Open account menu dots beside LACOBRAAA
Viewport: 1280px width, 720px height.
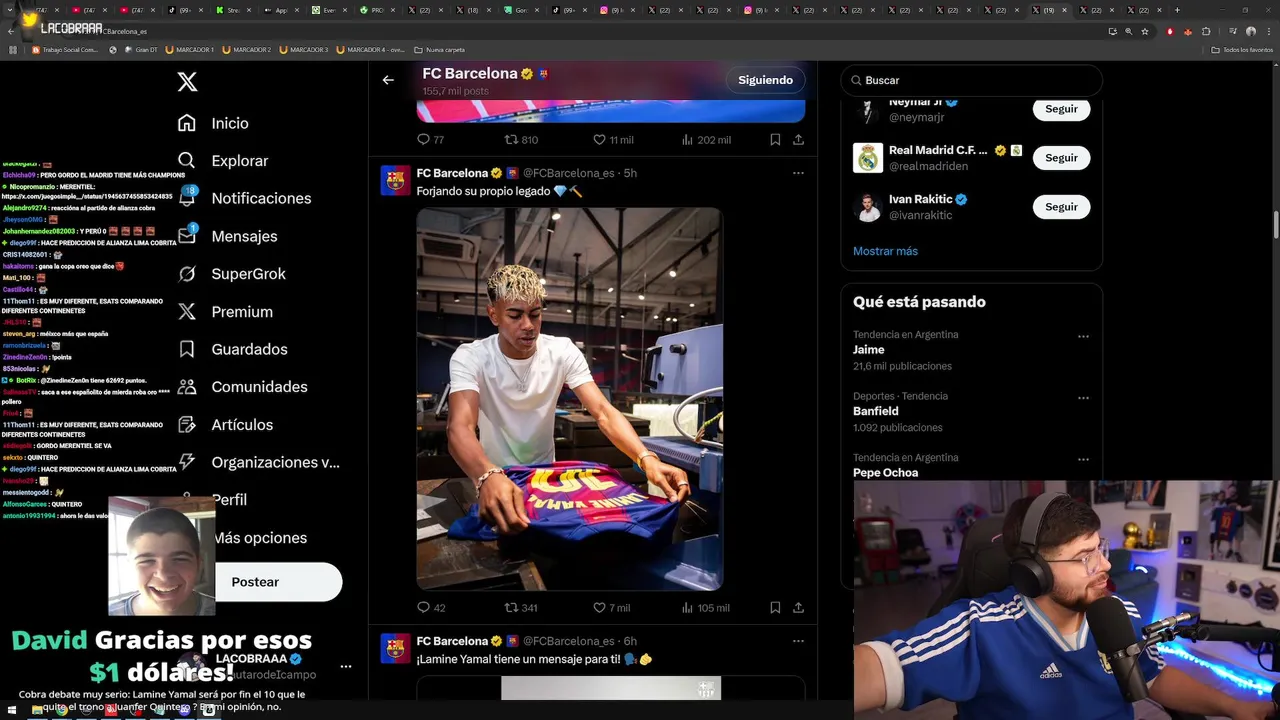pos(346,666)
